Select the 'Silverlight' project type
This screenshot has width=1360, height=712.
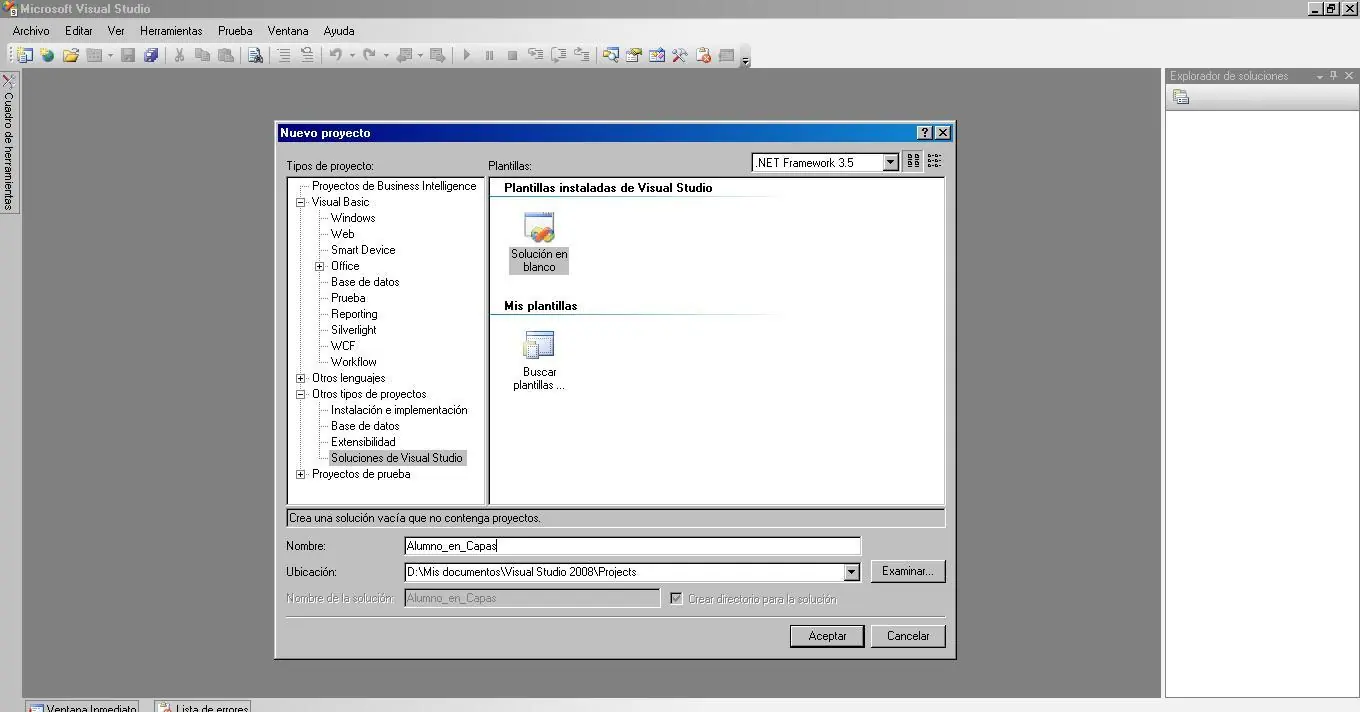tap(354, 330)
